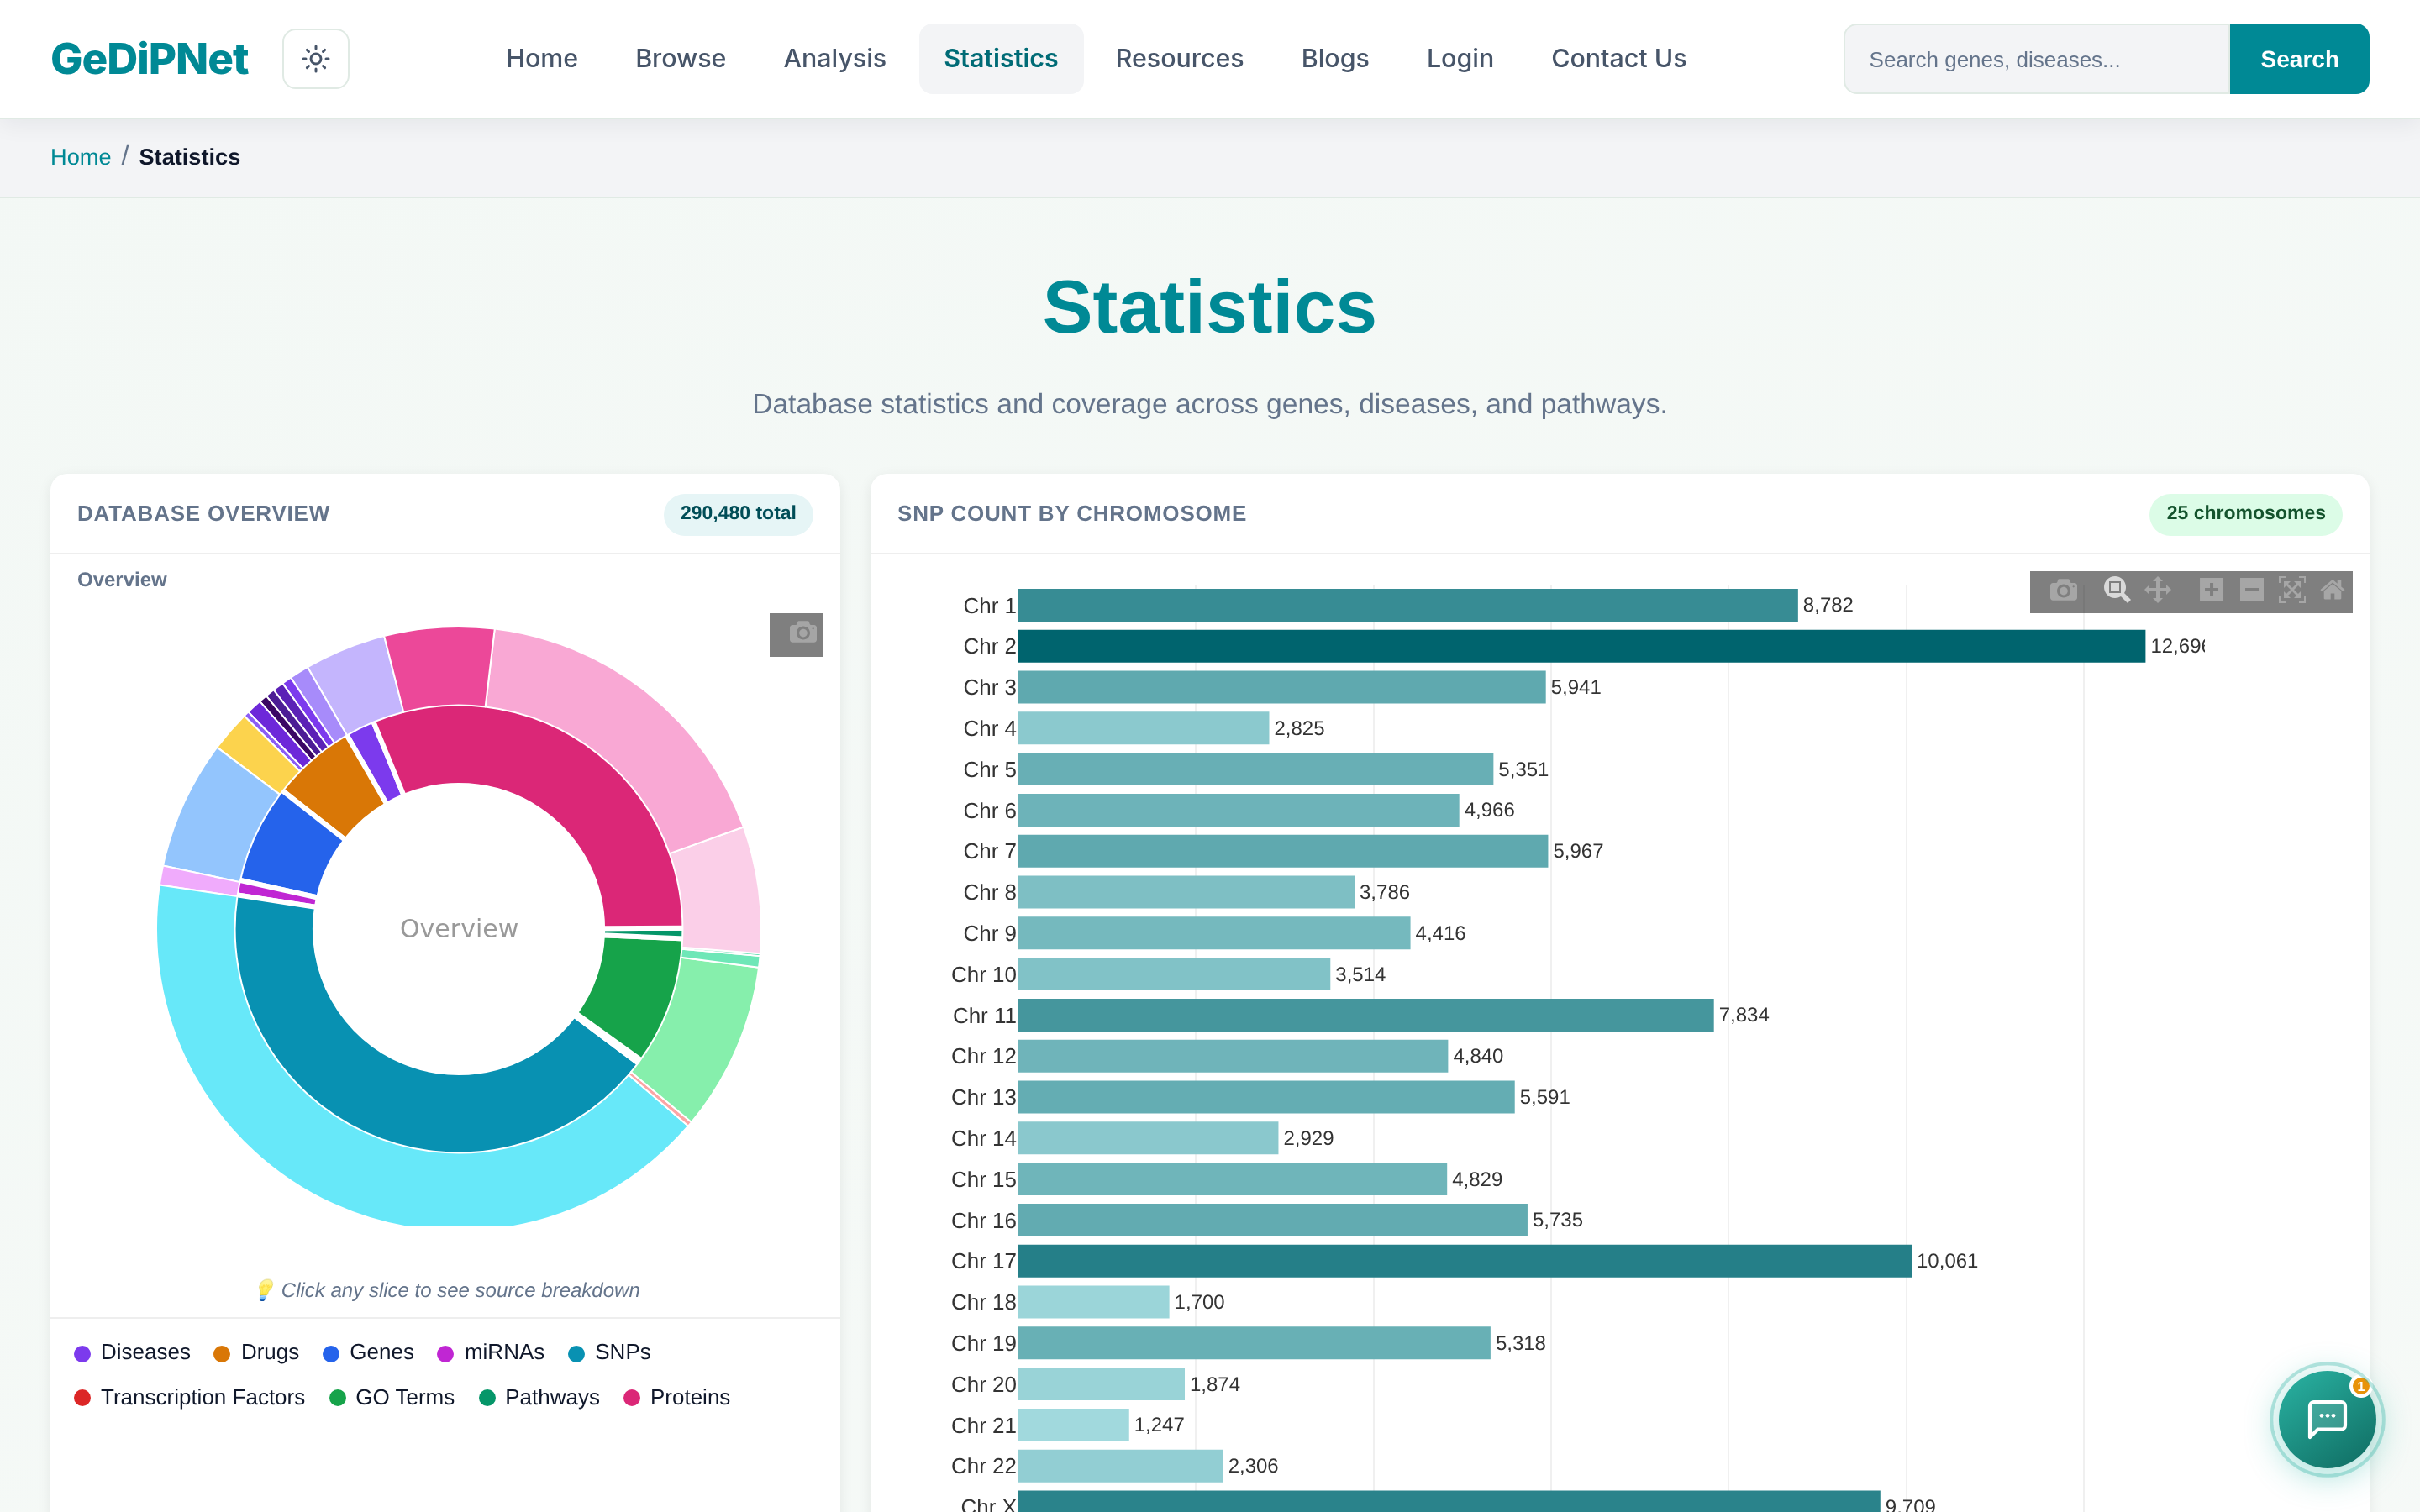The height and width of the screenshot is (1512, 2420).
Task: Click the '25 chromosomes' badge
Action: [2245, 513]
